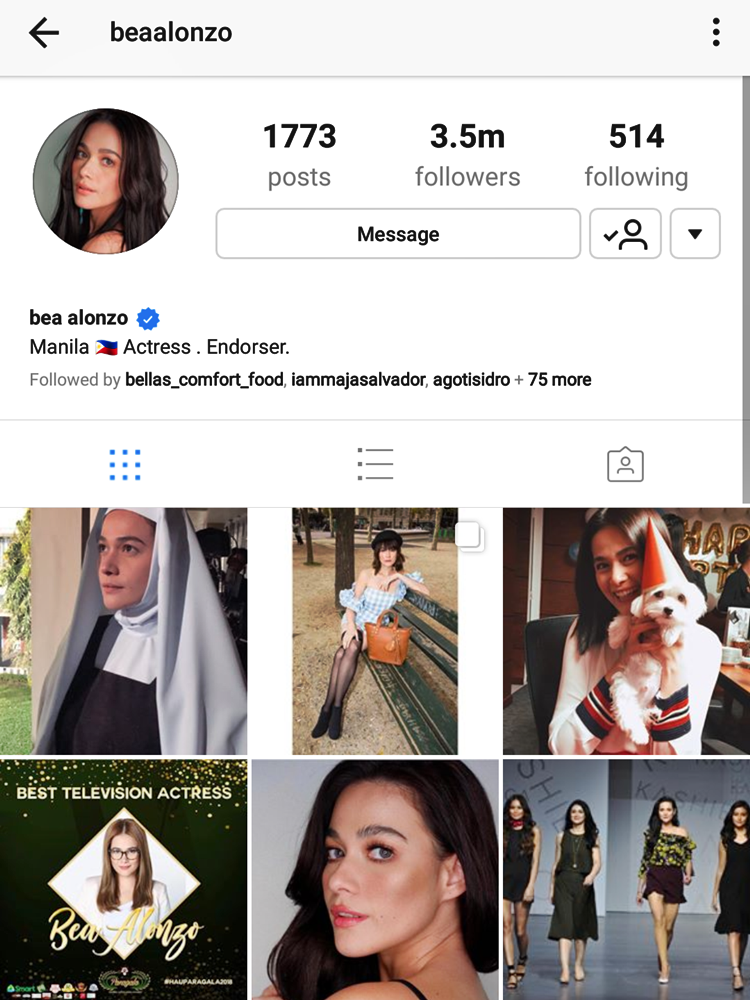Open the white dog party hat post
Viewport: 750px width, 1000px height.
626,631
